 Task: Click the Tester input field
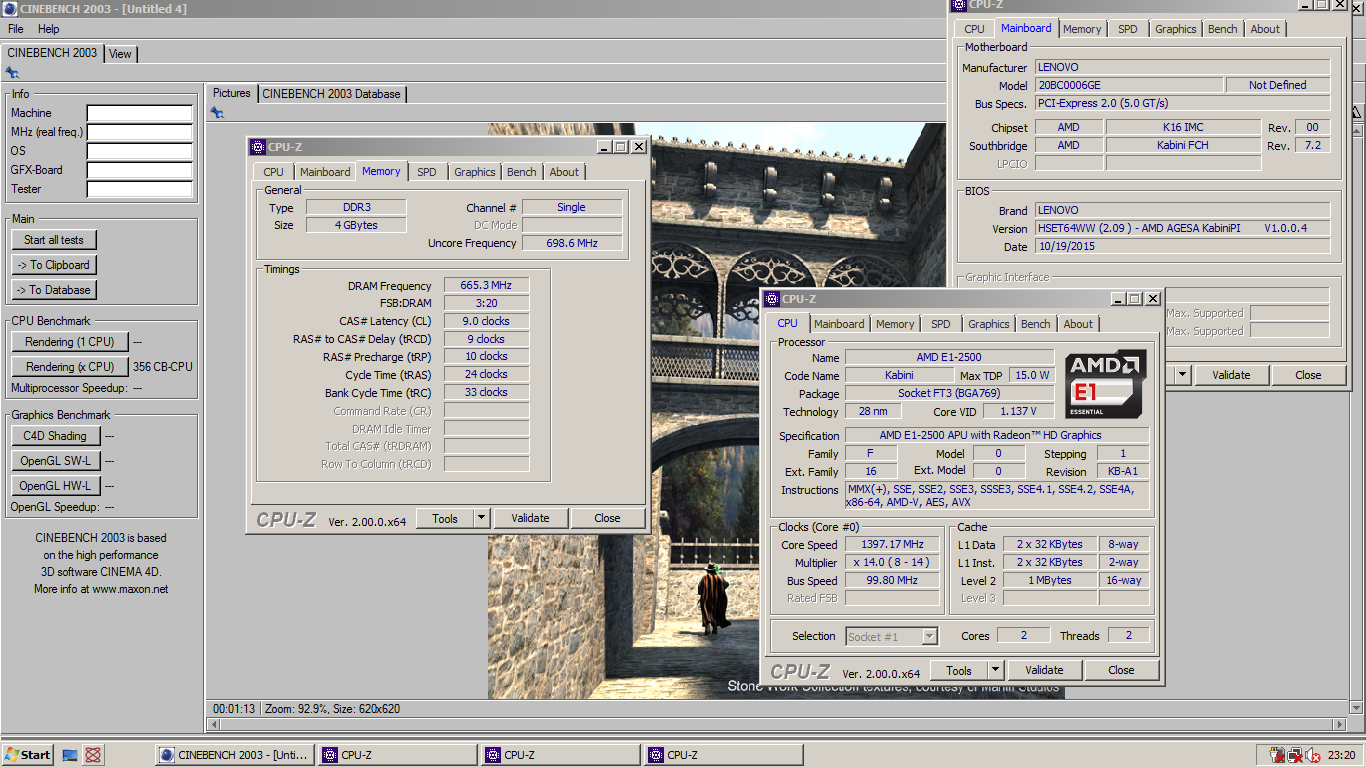tap(139, 189)
